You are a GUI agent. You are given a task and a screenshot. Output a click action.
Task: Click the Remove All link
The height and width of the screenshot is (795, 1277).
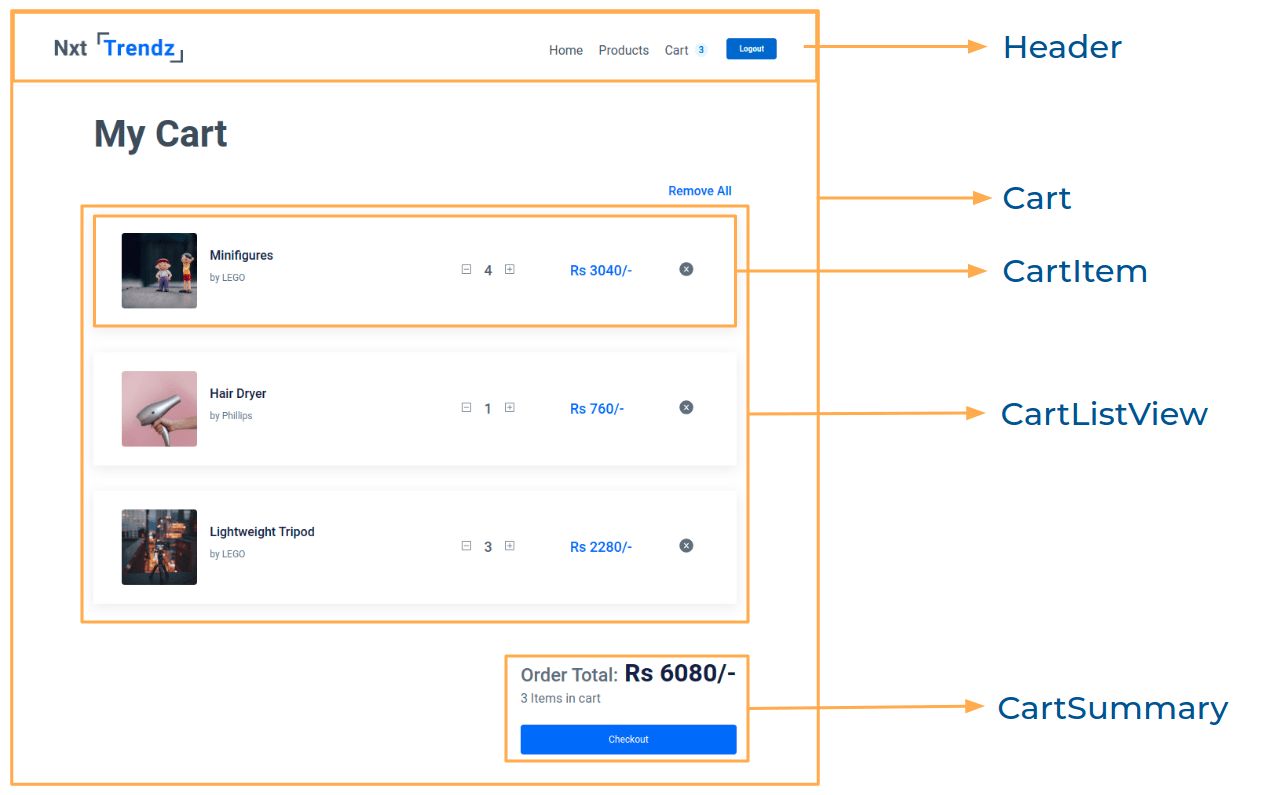pos(700,191)
